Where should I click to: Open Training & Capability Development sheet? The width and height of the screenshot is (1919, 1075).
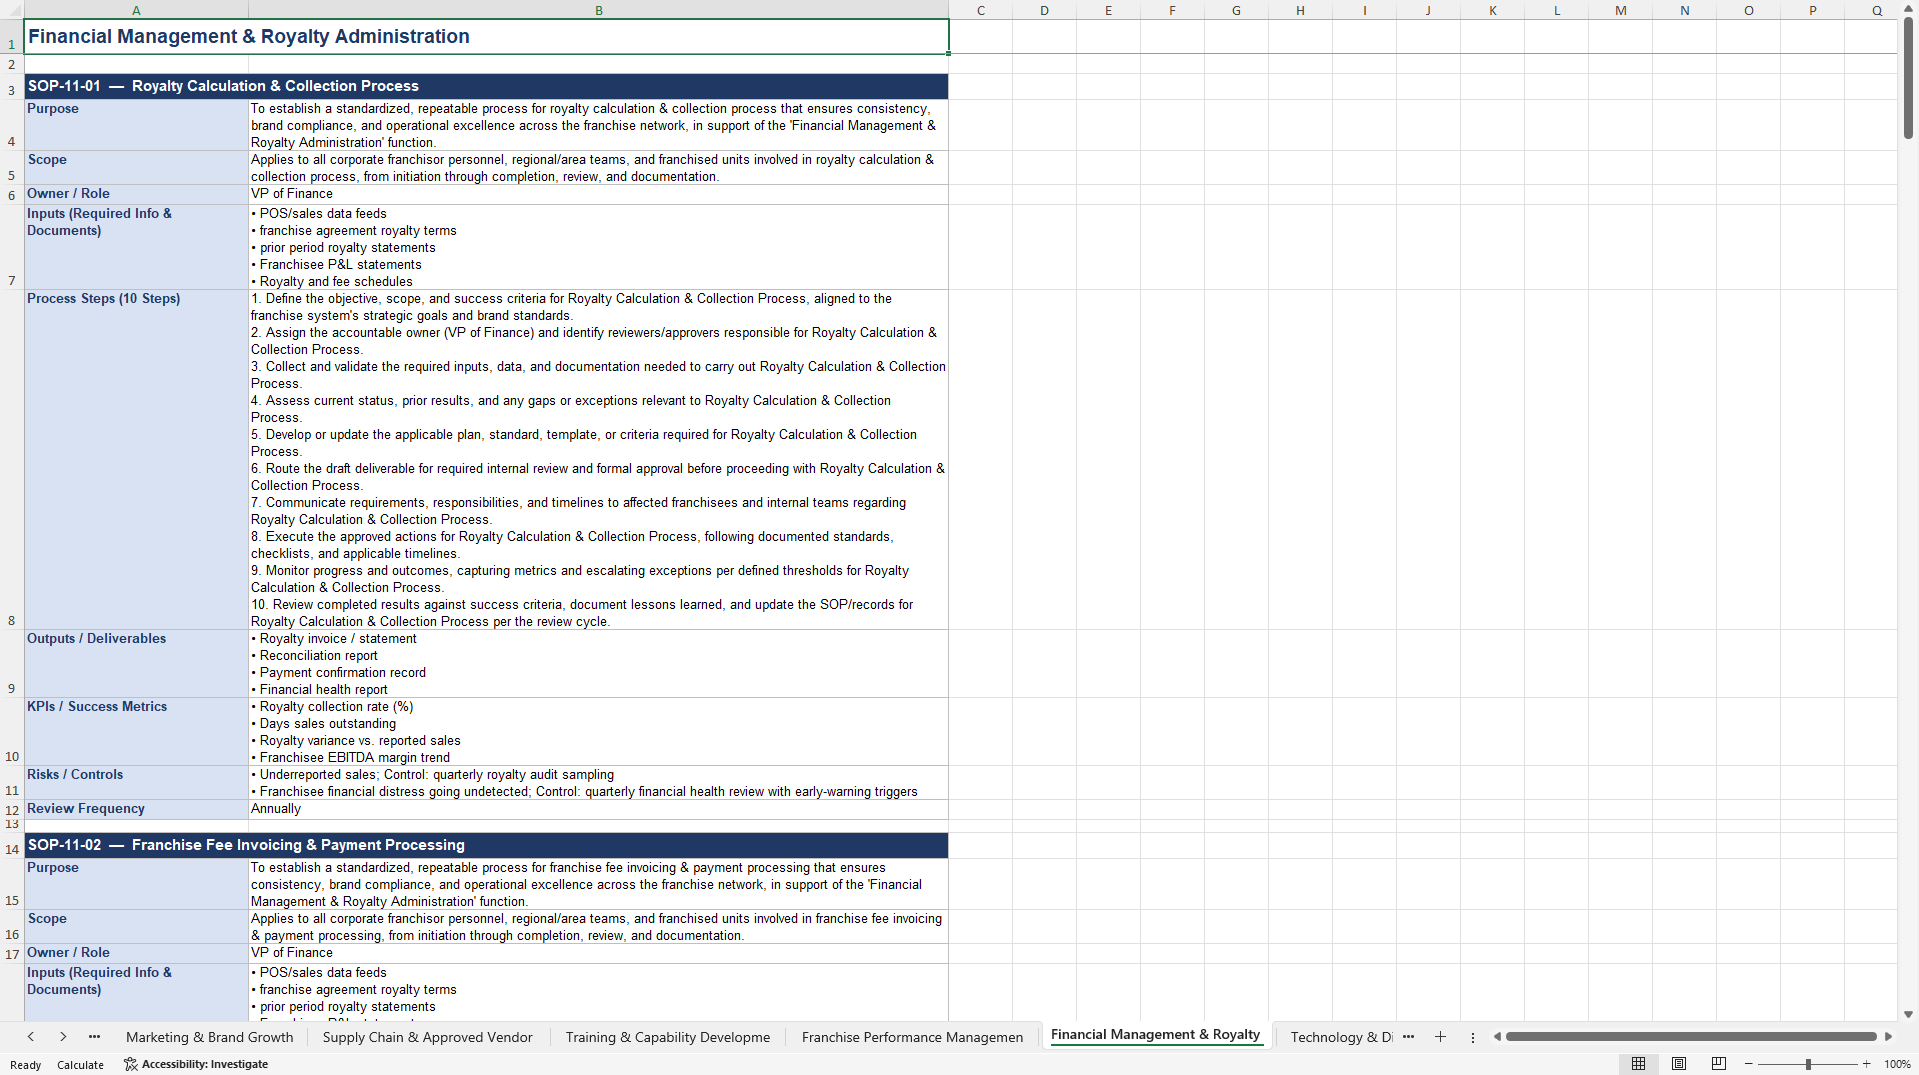pos(668,1037)
